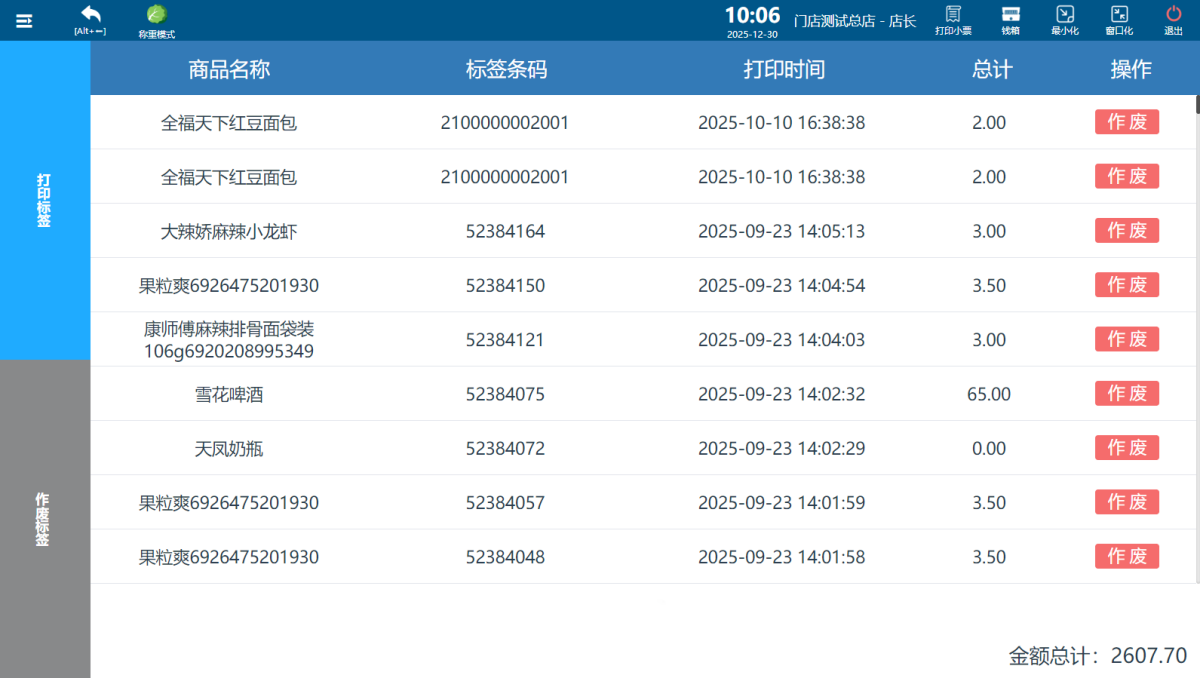Viewport: 1200px width, 678px height.
Task: Click the 商品名称 column header
Action: click(229, 69)
